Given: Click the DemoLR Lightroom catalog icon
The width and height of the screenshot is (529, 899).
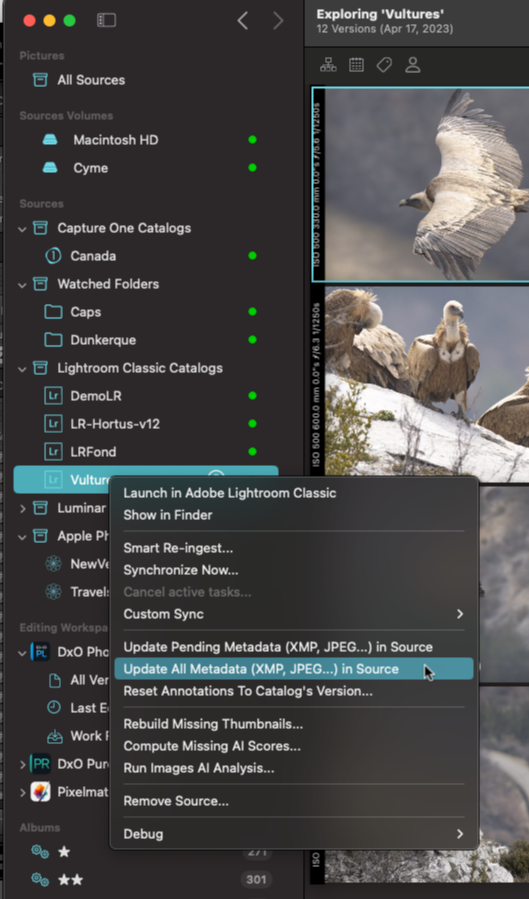Looking at the screenshot, I should click(x=53, y=396).
